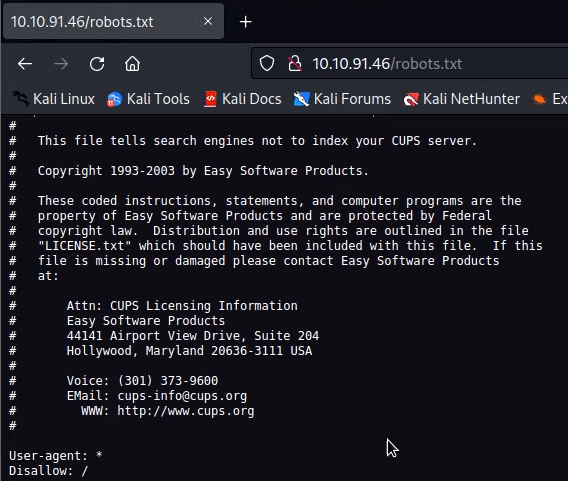Select the 10.10.91.46/robots.txt tab

tap(113, 21)
